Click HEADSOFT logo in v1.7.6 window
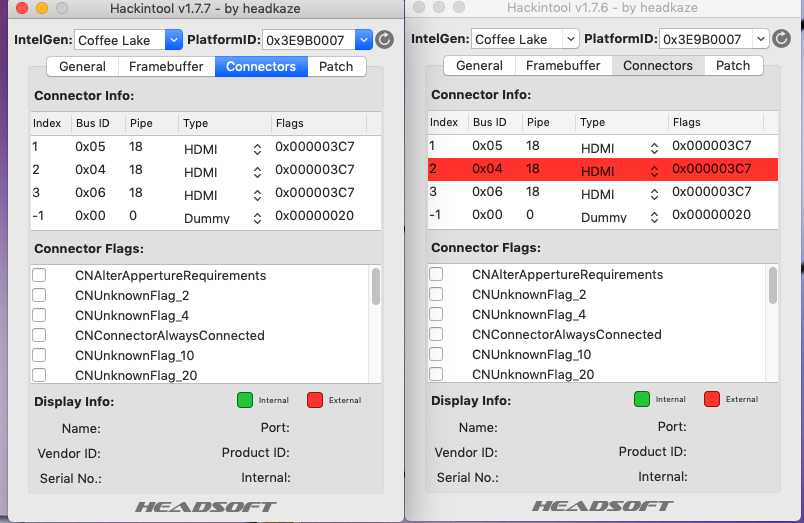The image size is (804, 523). click(603, 506)
